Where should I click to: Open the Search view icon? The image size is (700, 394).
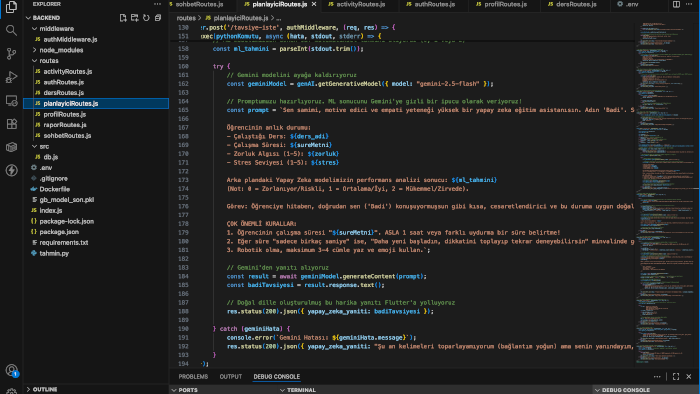pyautogui.click(x=11, y=30)
